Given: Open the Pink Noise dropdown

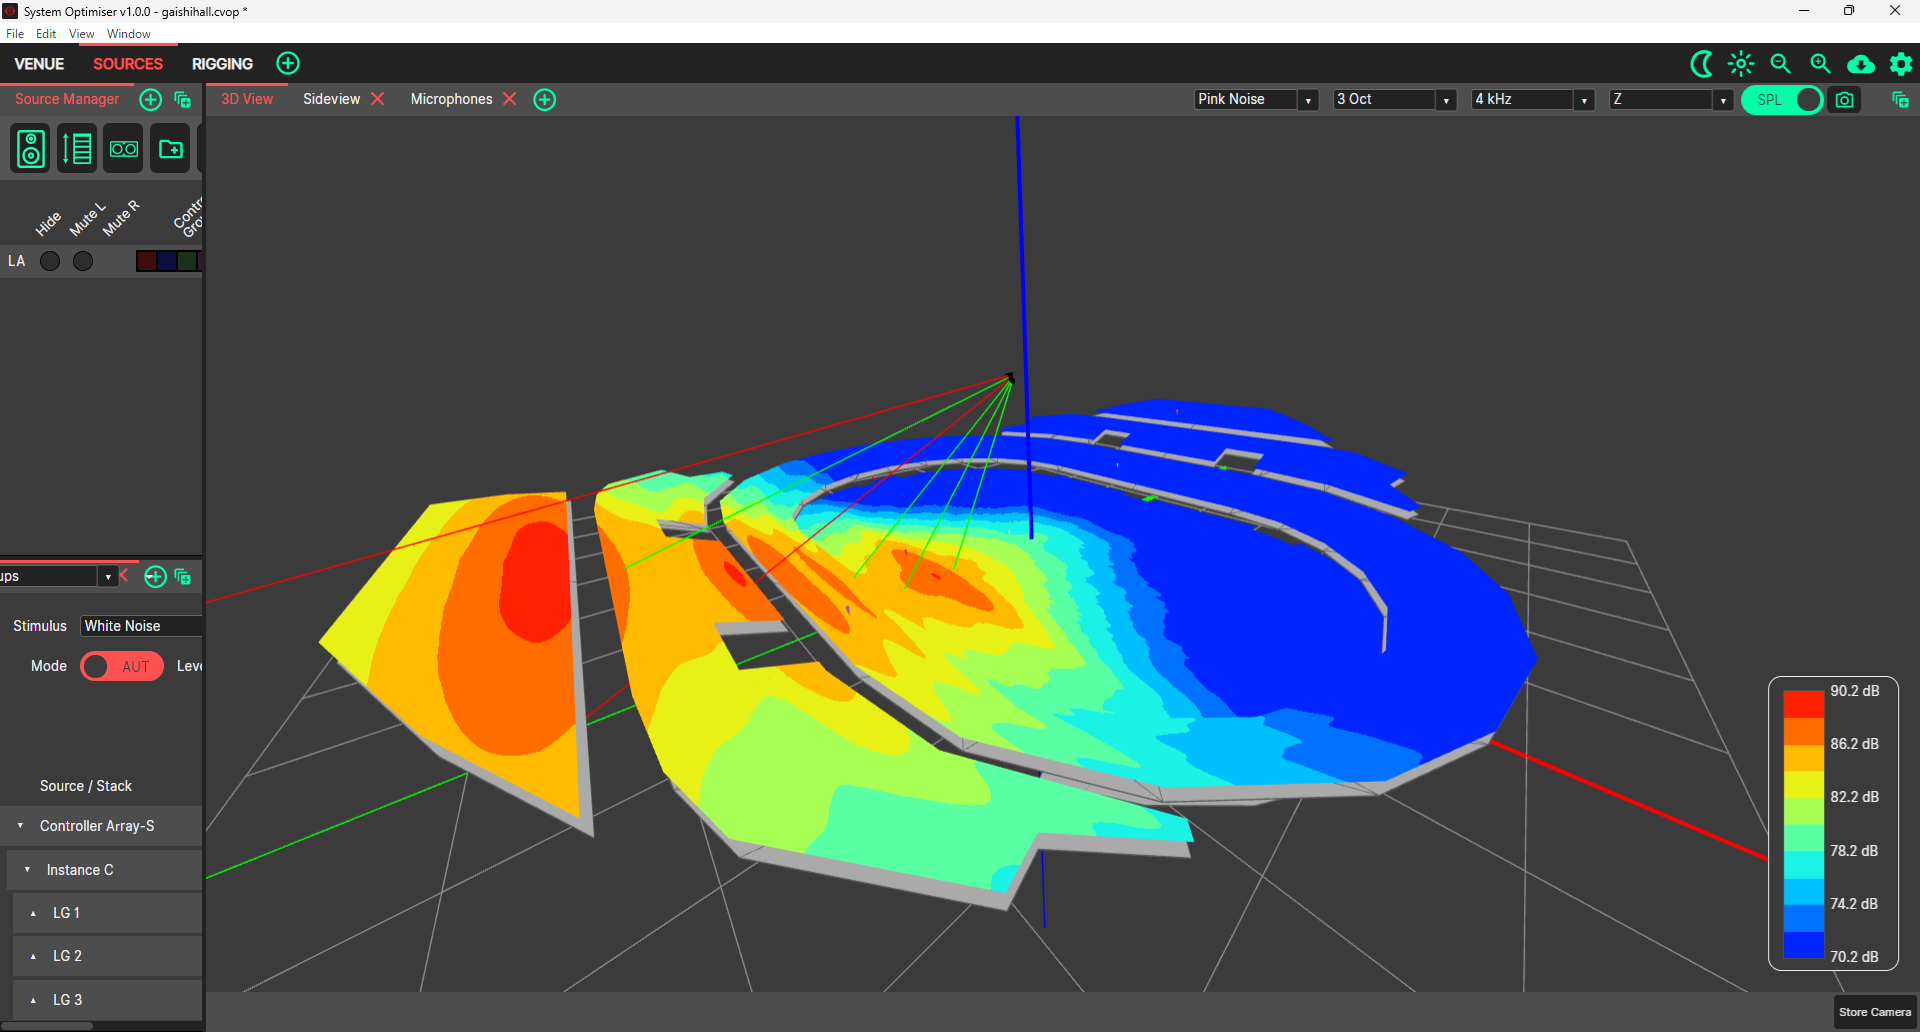Looking at the screenshot, I should (x=1256, y=99).
